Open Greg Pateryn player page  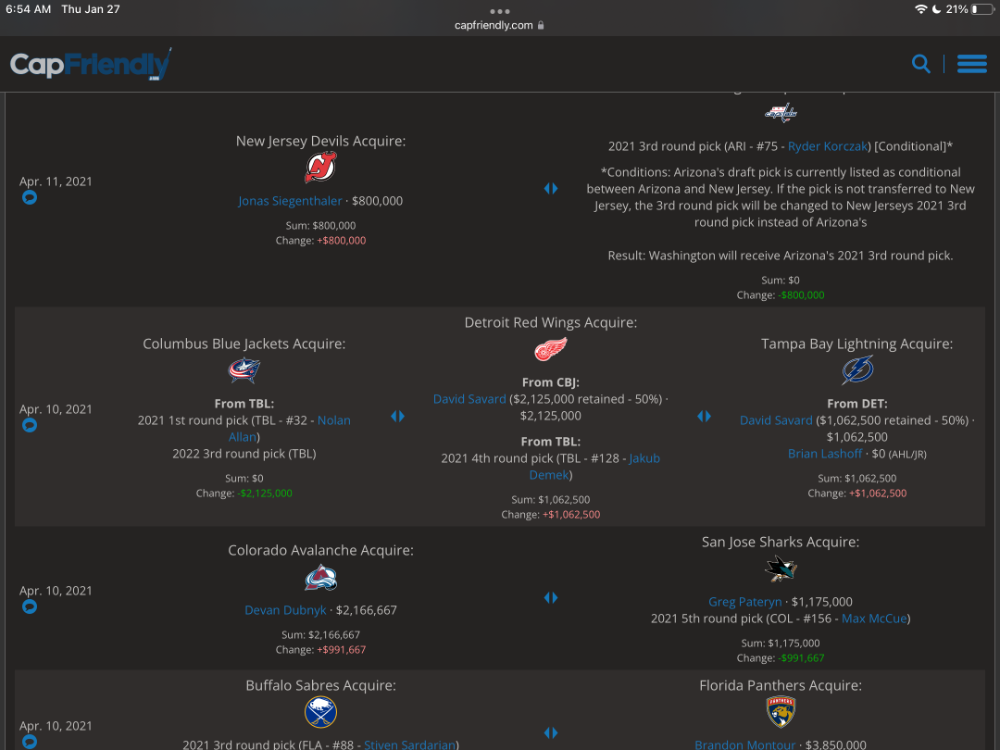pos(745,601)
